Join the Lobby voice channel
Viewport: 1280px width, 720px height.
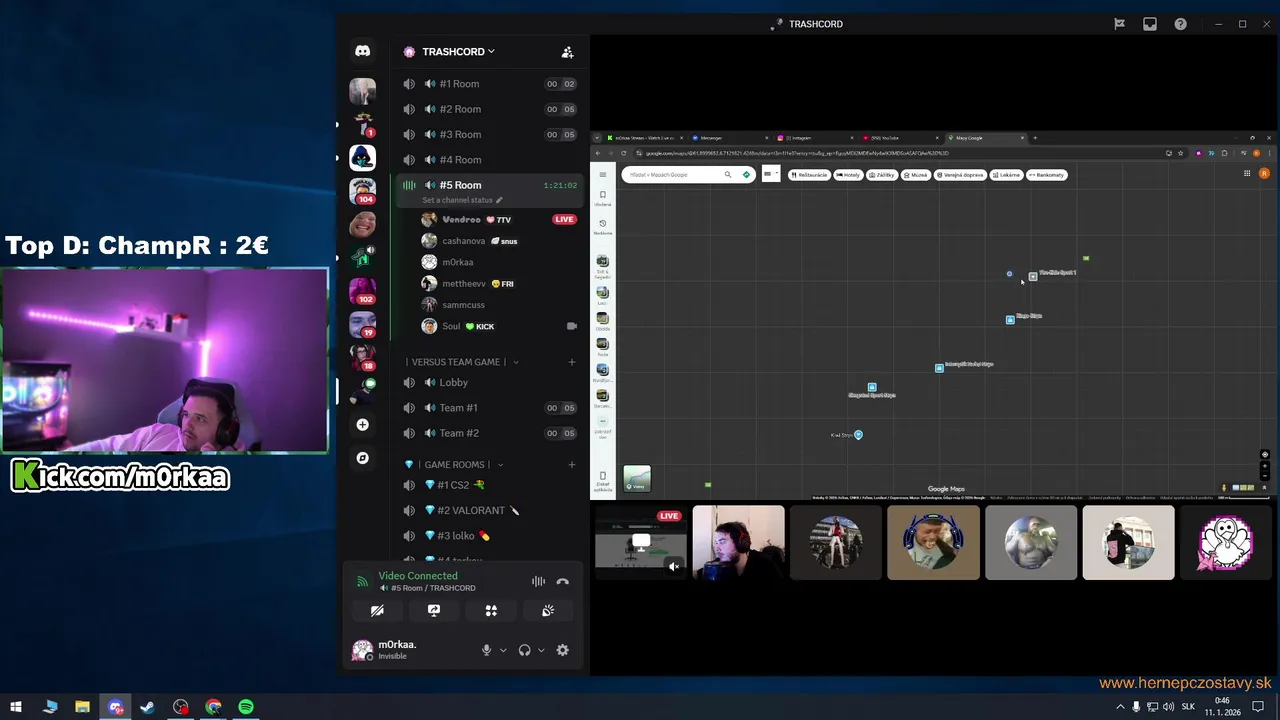pyautogui.click(x=489, y=382)
